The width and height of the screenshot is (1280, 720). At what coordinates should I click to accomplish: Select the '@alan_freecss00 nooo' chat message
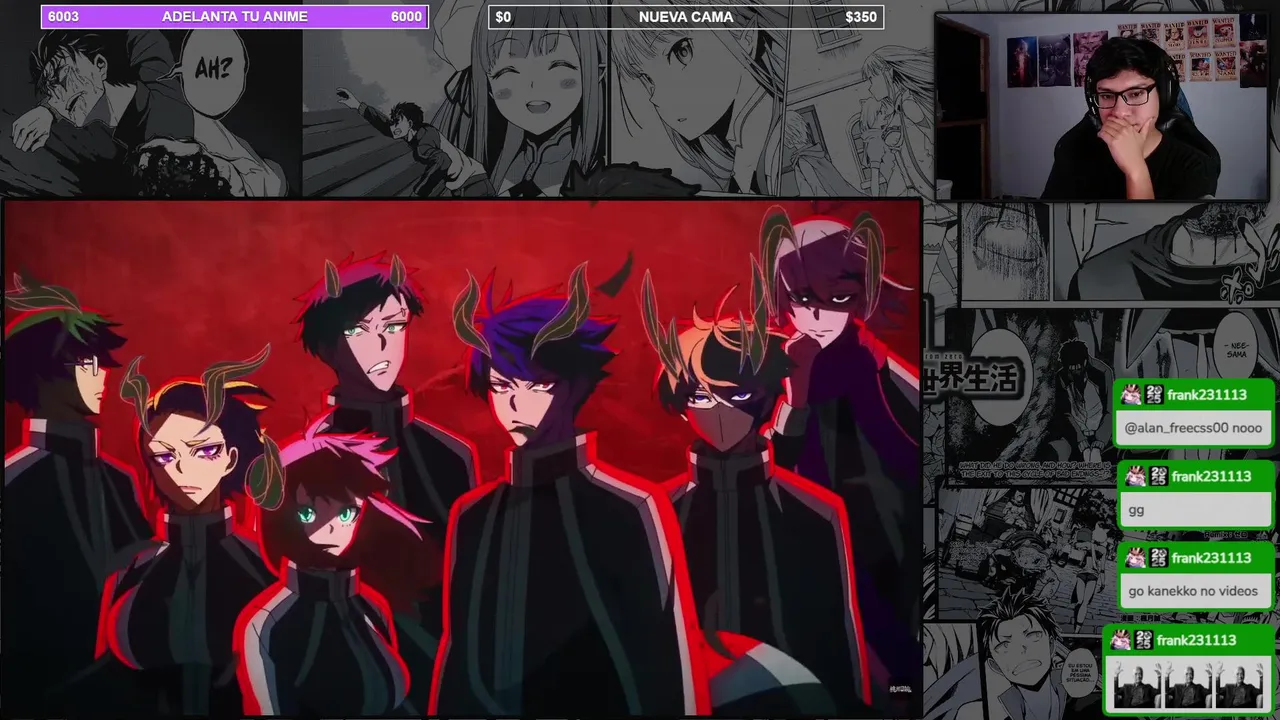pyautogui.click(x=1193, y=428)
